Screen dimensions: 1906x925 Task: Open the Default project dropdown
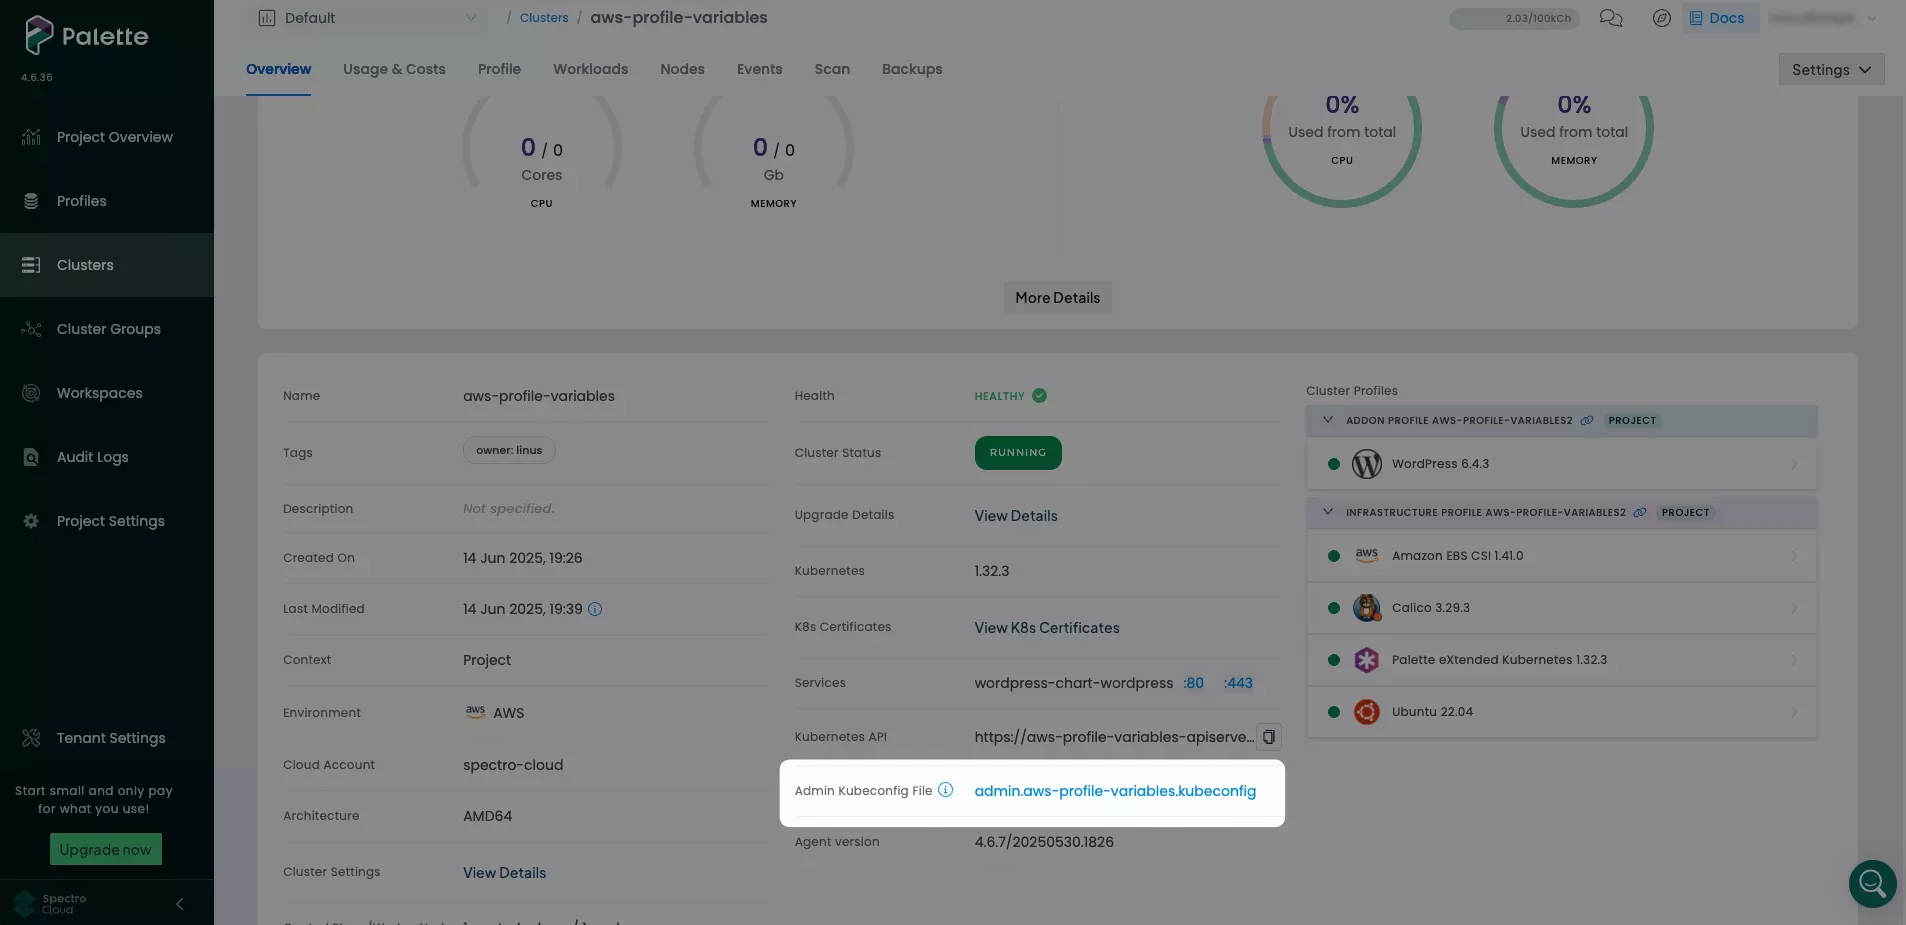(x=367, y=18)
